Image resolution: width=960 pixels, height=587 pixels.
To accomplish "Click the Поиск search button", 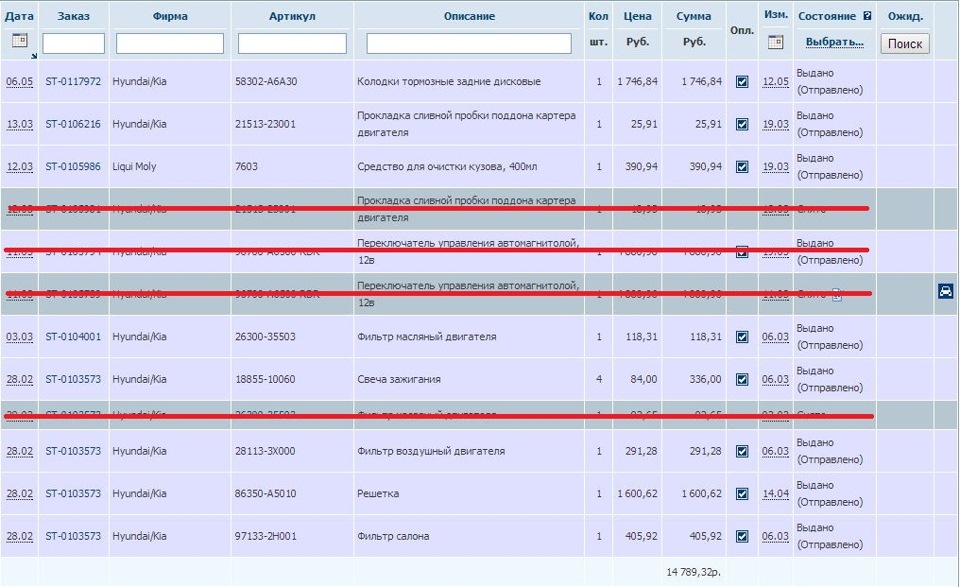I will pos(905,44).
